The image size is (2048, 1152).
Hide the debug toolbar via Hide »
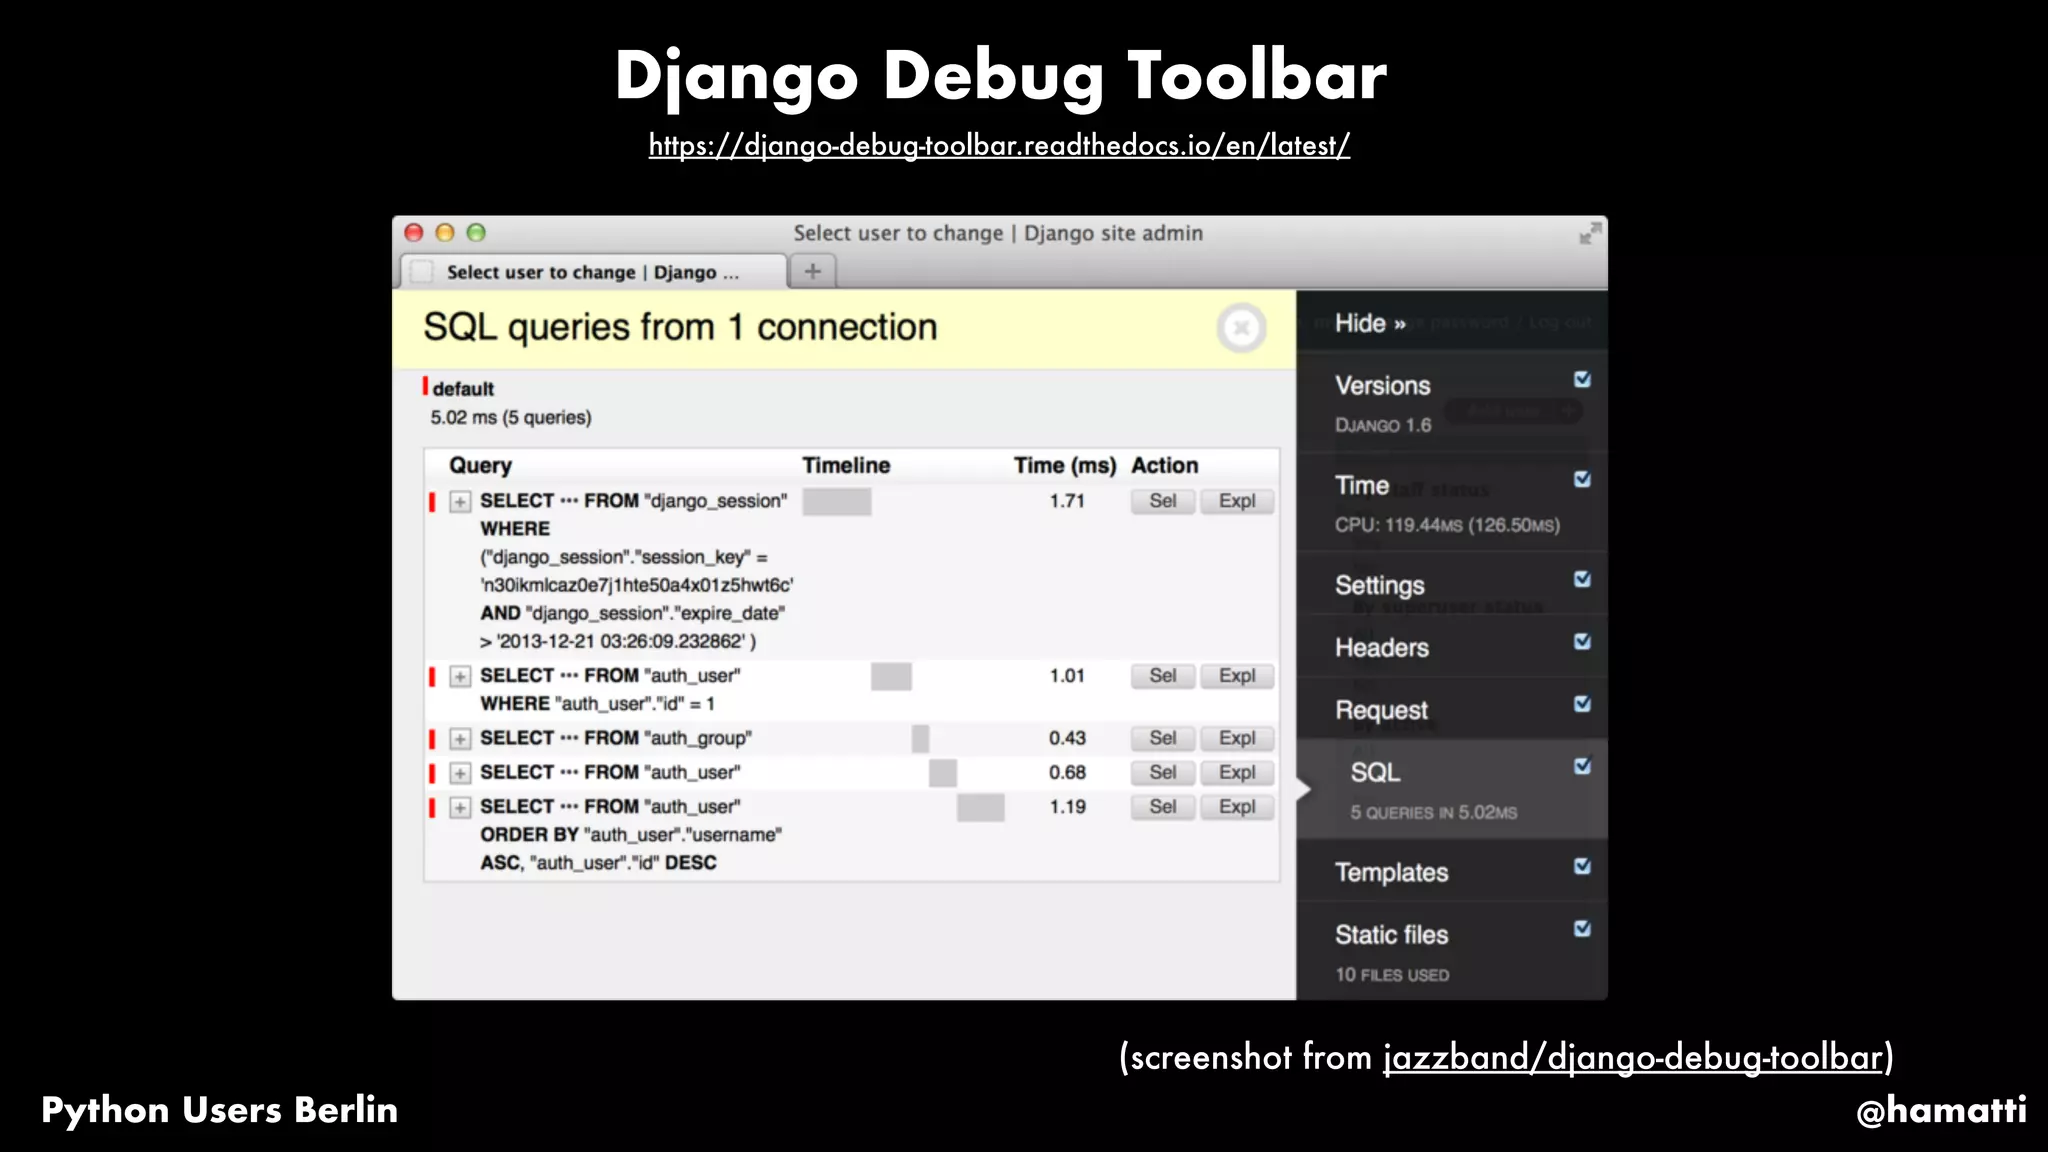pos(1370,323)
